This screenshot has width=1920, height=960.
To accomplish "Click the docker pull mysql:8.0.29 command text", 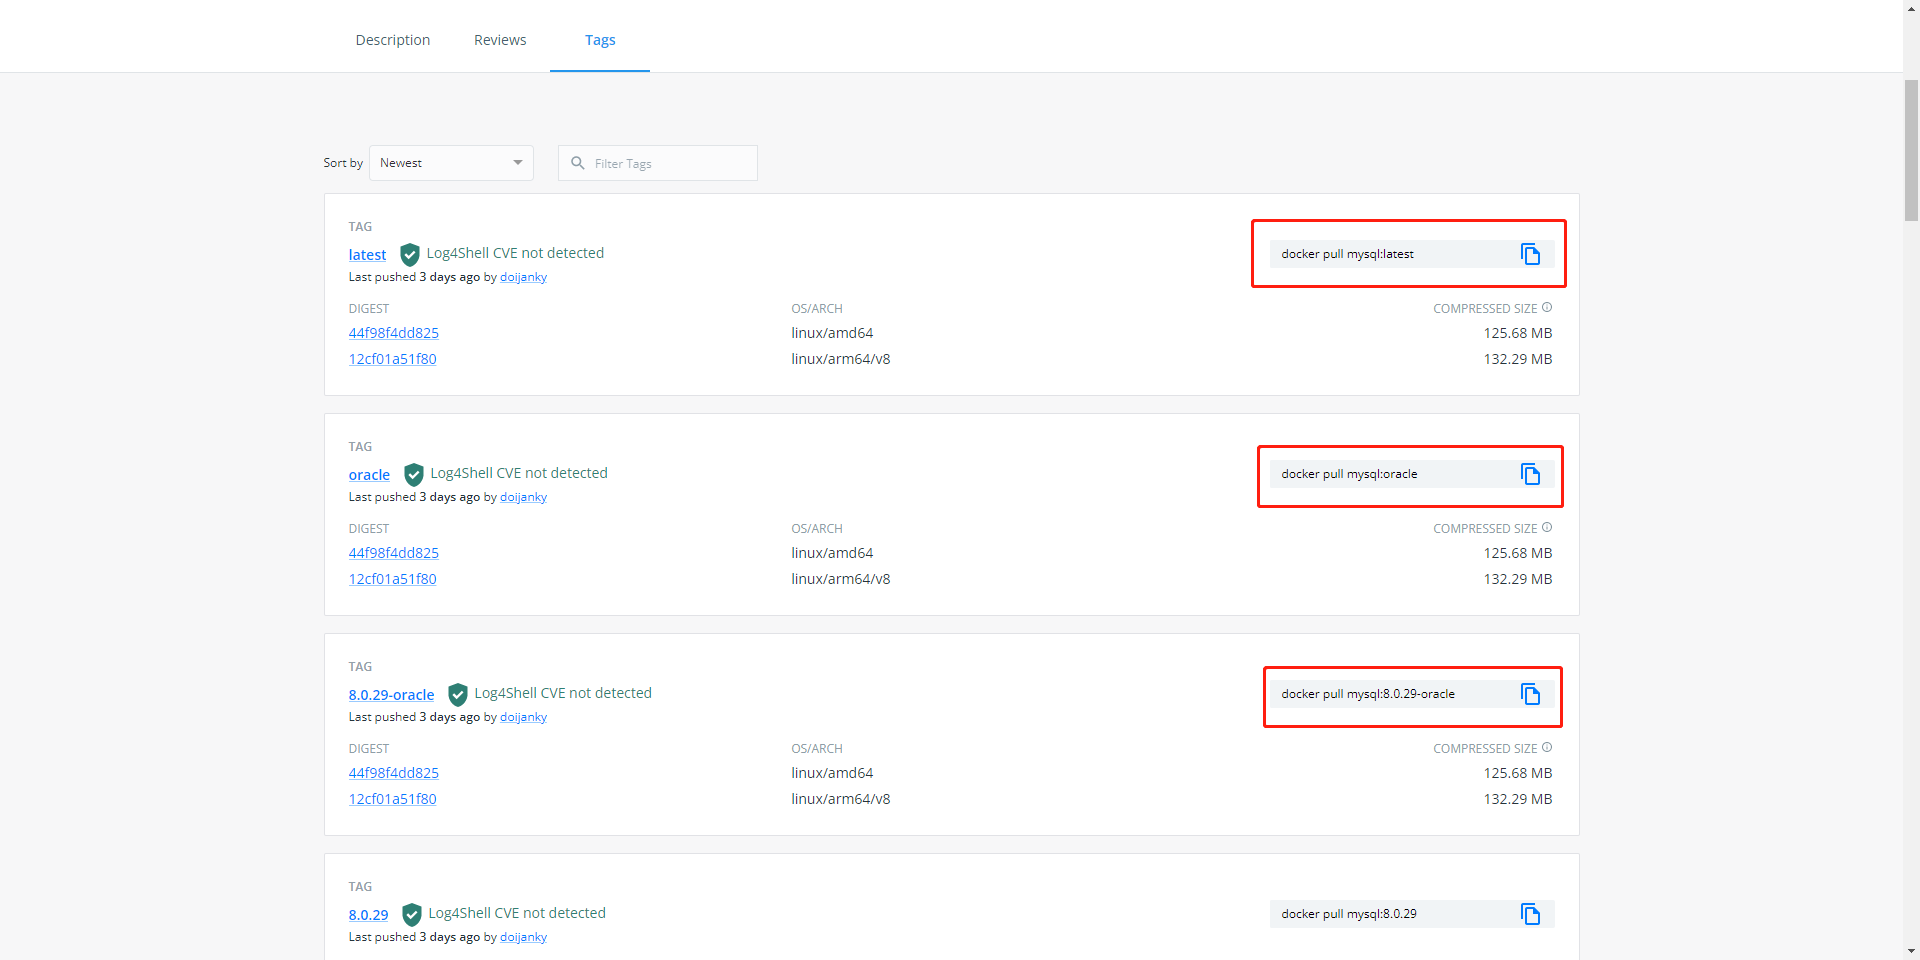I will pos(1349,914).
